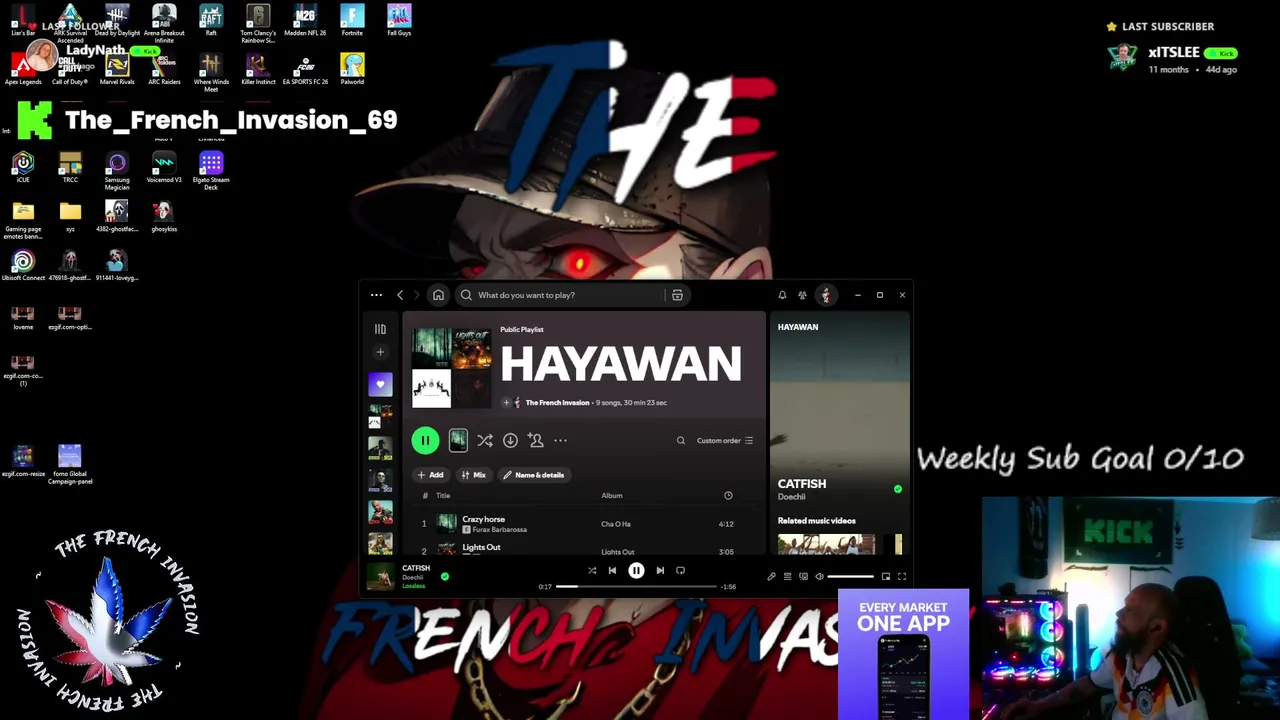This screenshot has height=720, width=1280.
Task: Pause playback in the bottom player bar
Action: (x=636, y=570)
